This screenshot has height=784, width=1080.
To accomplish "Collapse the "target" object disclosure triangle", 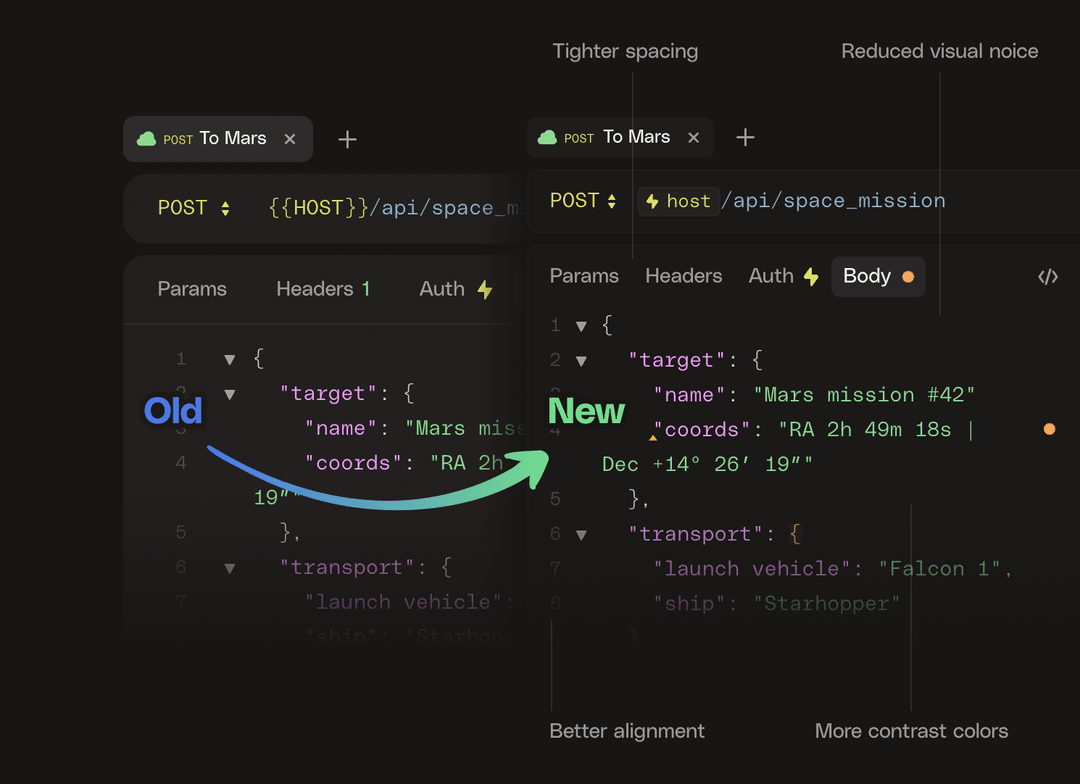I will tap(581, 360).
